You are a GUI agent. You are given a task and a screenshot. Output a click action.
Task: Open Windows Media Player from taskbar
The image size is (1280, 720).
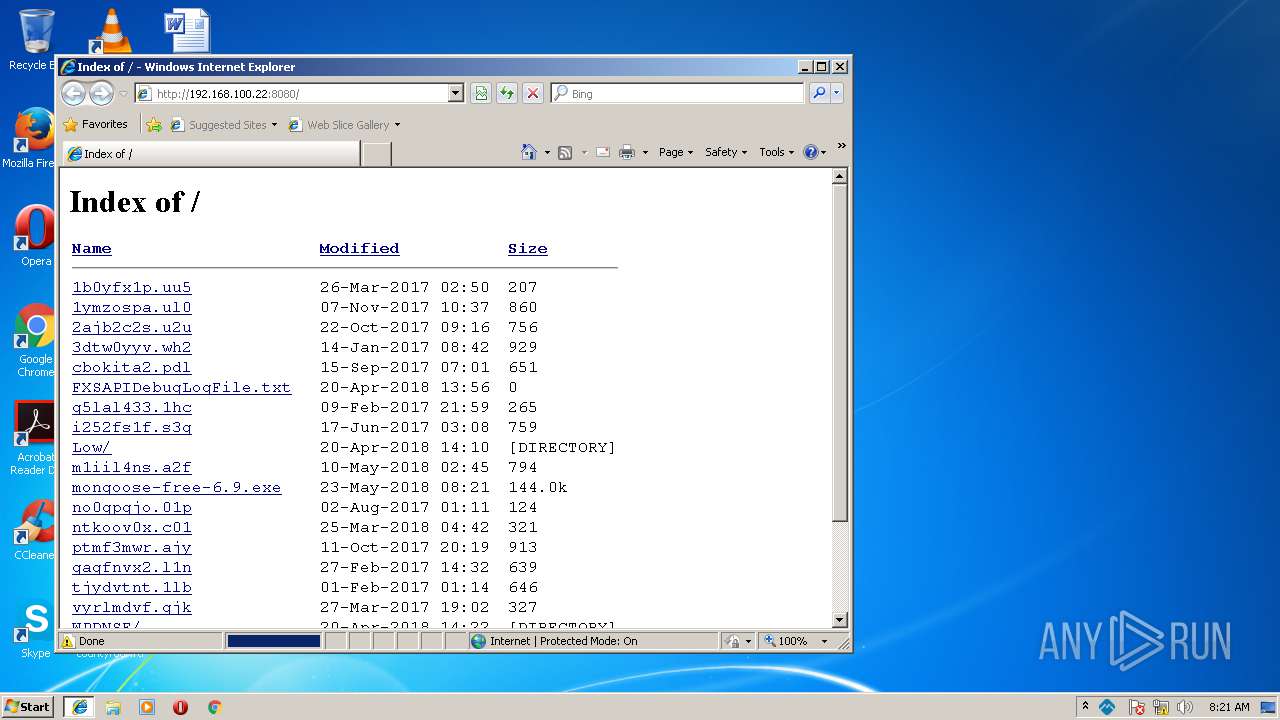tap(147, 706)
